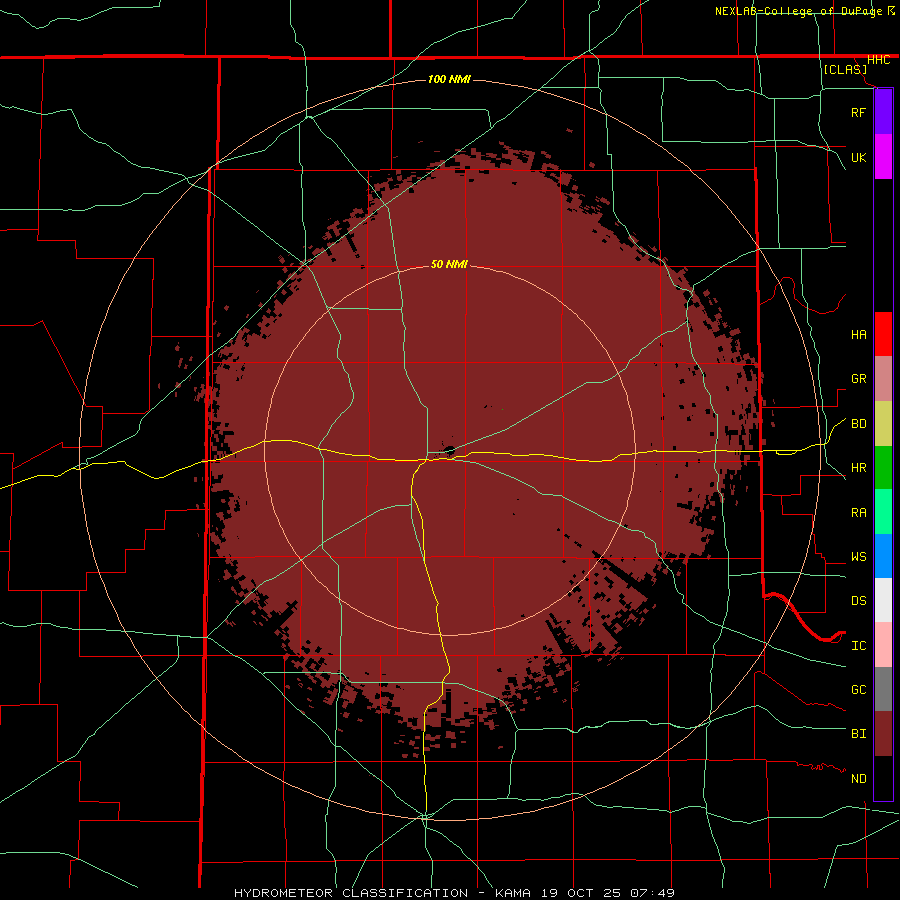Click the "NEXLAB-College of DuPage" credit text

pos(800,11)
